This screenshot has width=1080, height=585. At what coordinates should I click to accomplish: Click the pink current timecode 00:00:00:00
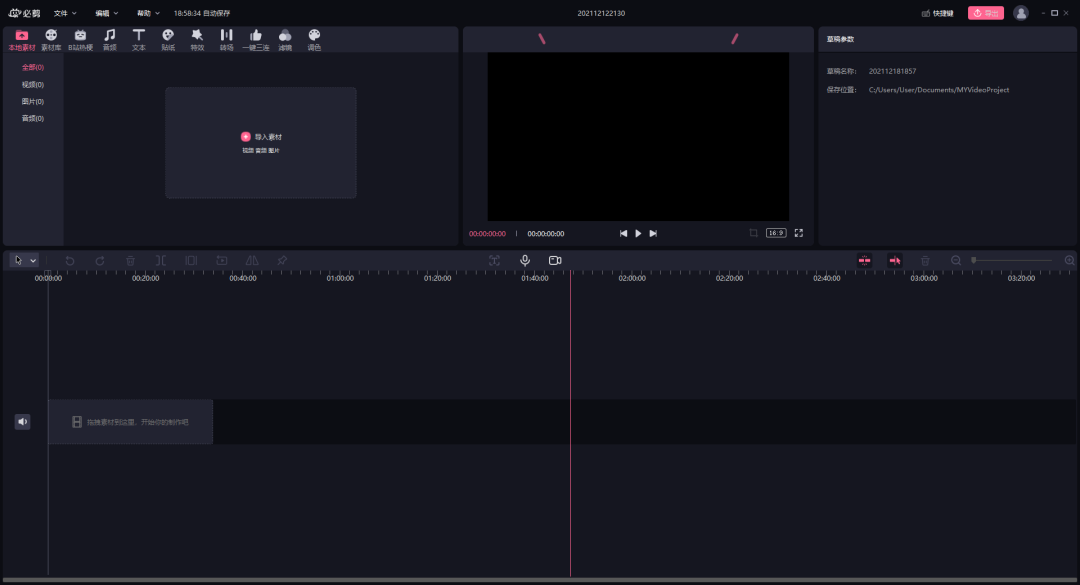488,234
